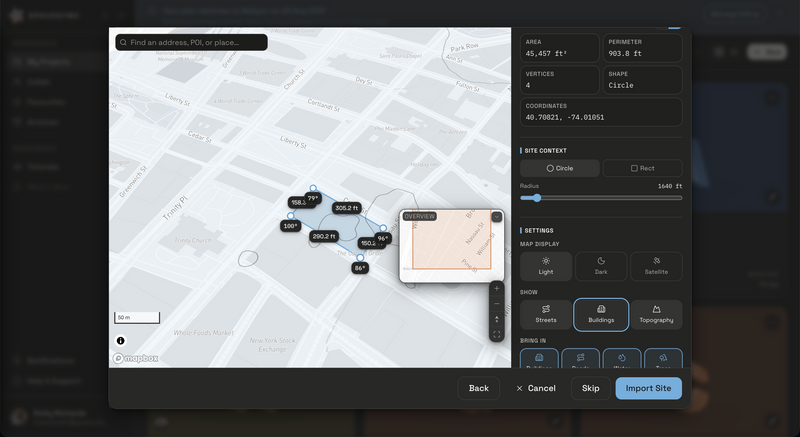Click the Whole Foods Market map label

click(204, 332)
